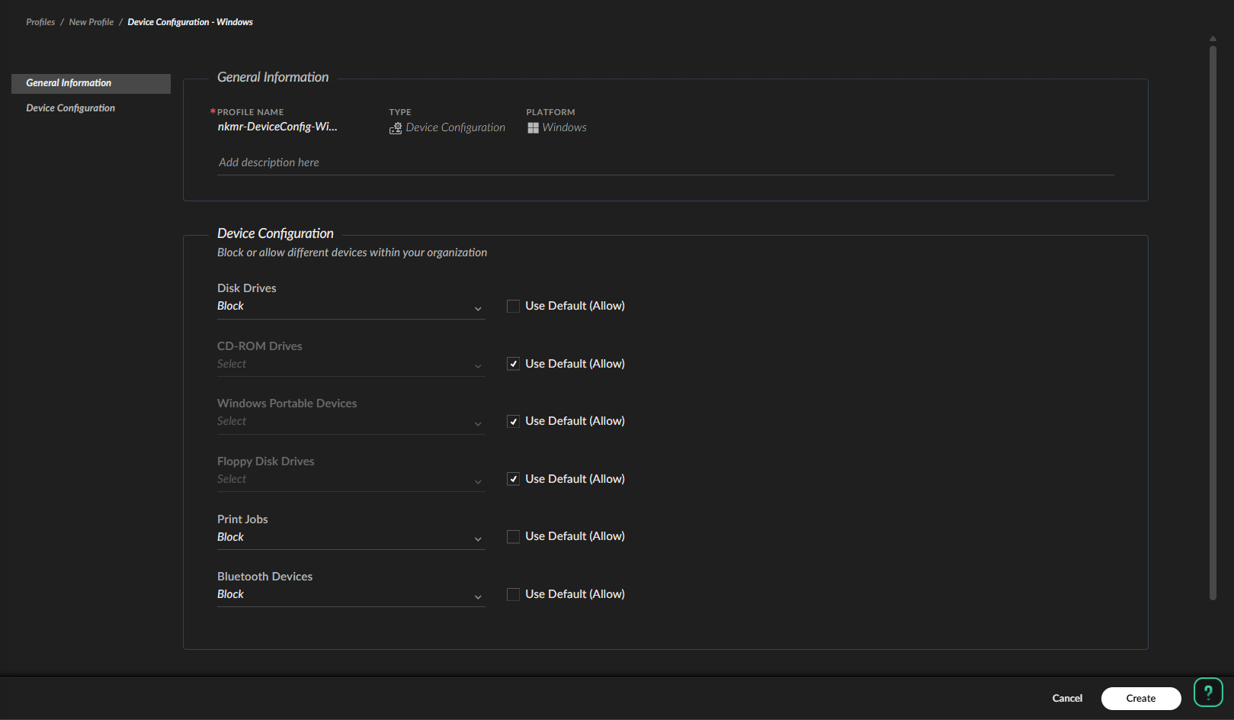Click the vertical page scrollbar
This screenshot has height=720, width=1234.
(1212, 320)
